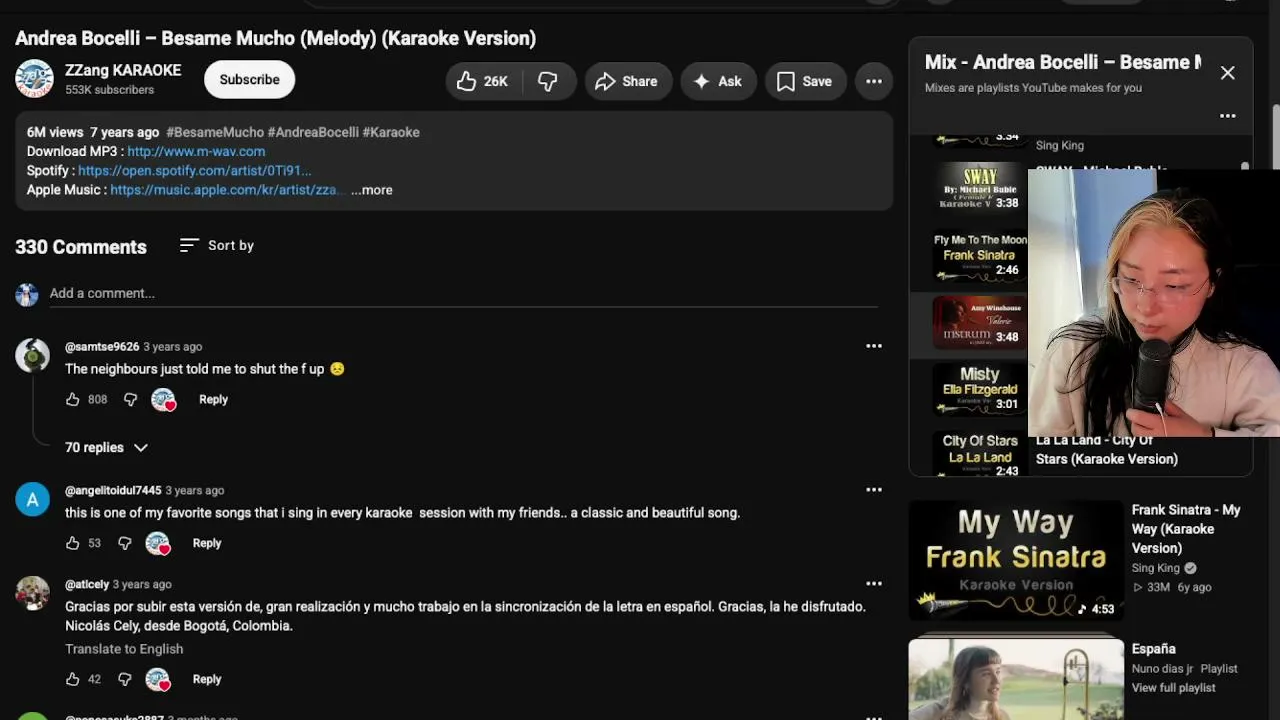
Task: Click the @aticely username
Action: pos(87,585)
